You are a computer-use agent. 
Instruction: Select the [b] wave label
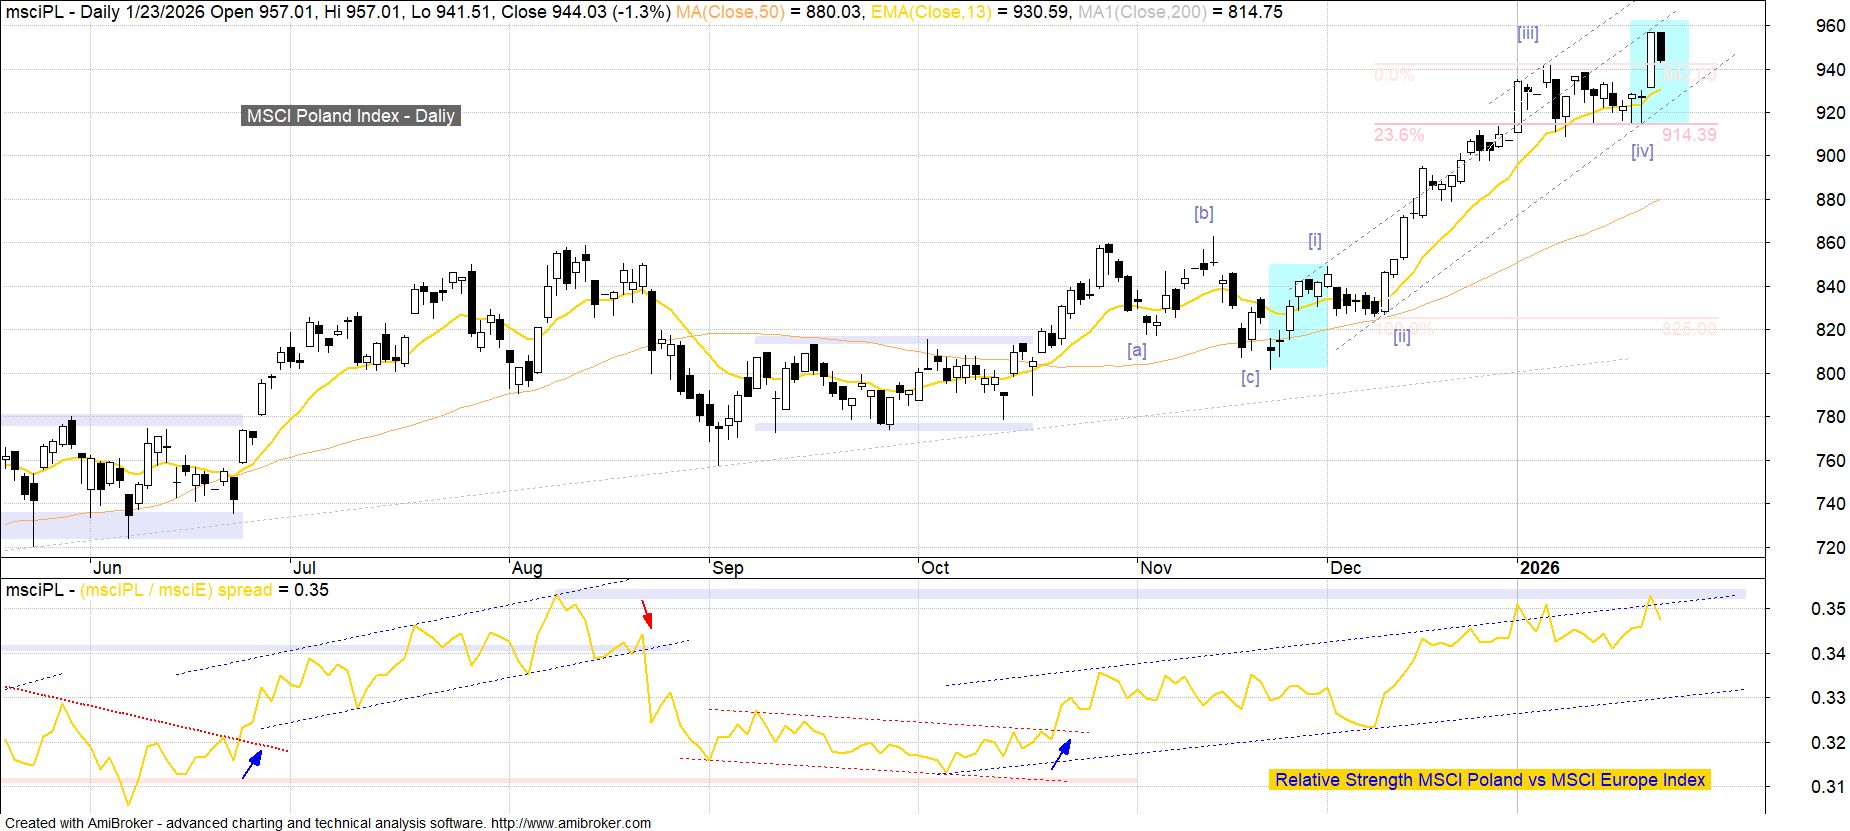[x=1203, y=213]
